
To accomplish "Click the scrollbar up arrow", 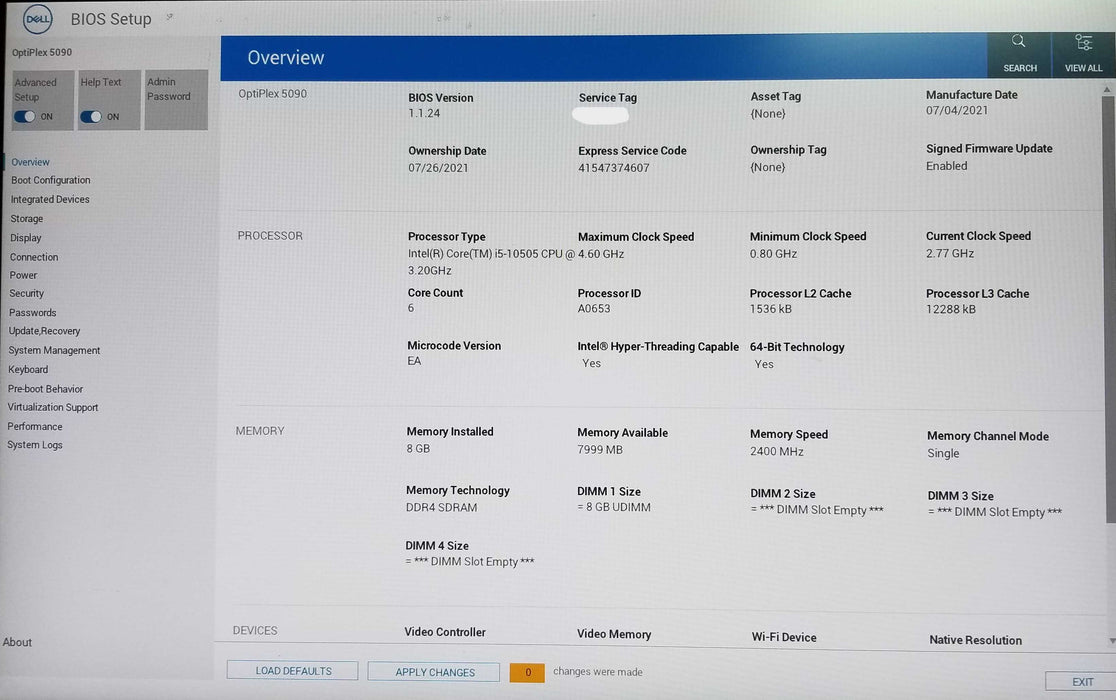I will point(1107,90).
